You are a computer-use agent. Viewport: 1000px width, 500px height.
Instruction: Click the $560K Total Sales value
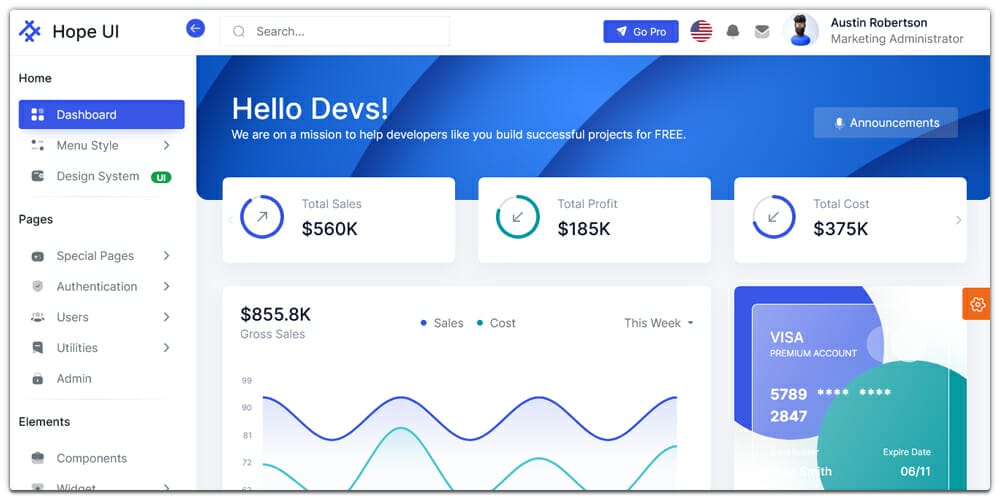[x=330, y=229]
